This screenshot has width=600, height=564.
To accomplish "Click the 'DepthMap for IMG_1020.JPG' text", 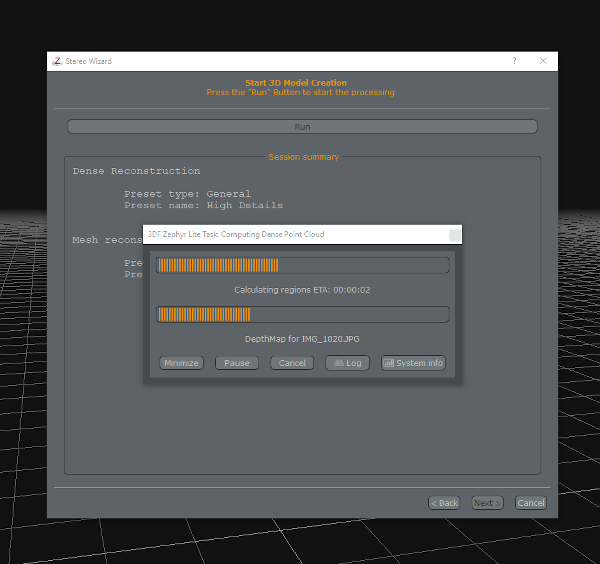I will coord(302,339).
